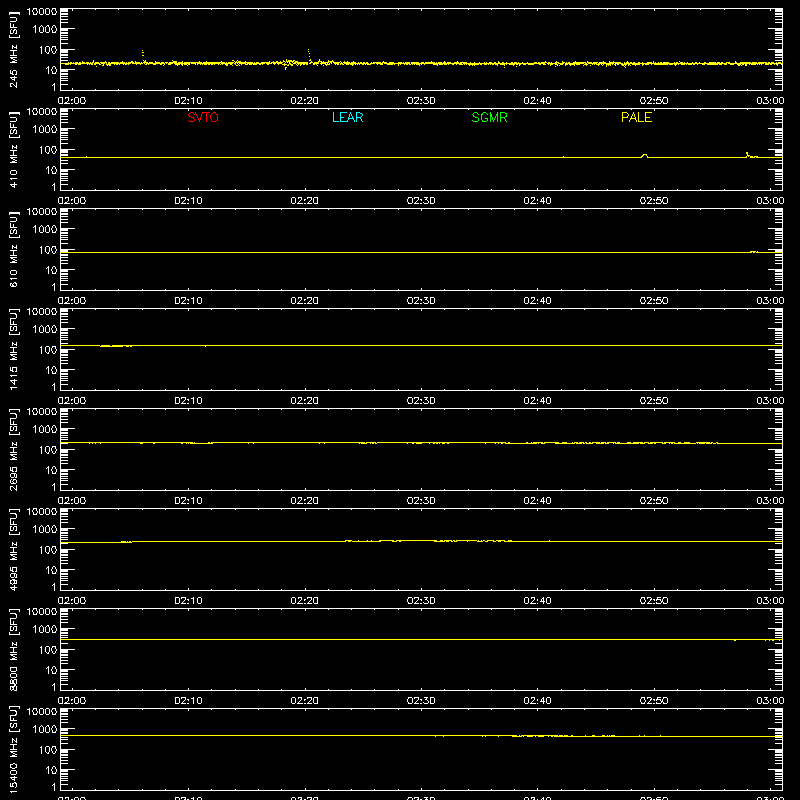Click the yellow PALE station label
This screenshot has height=800, width=800.
coord(636,117)
